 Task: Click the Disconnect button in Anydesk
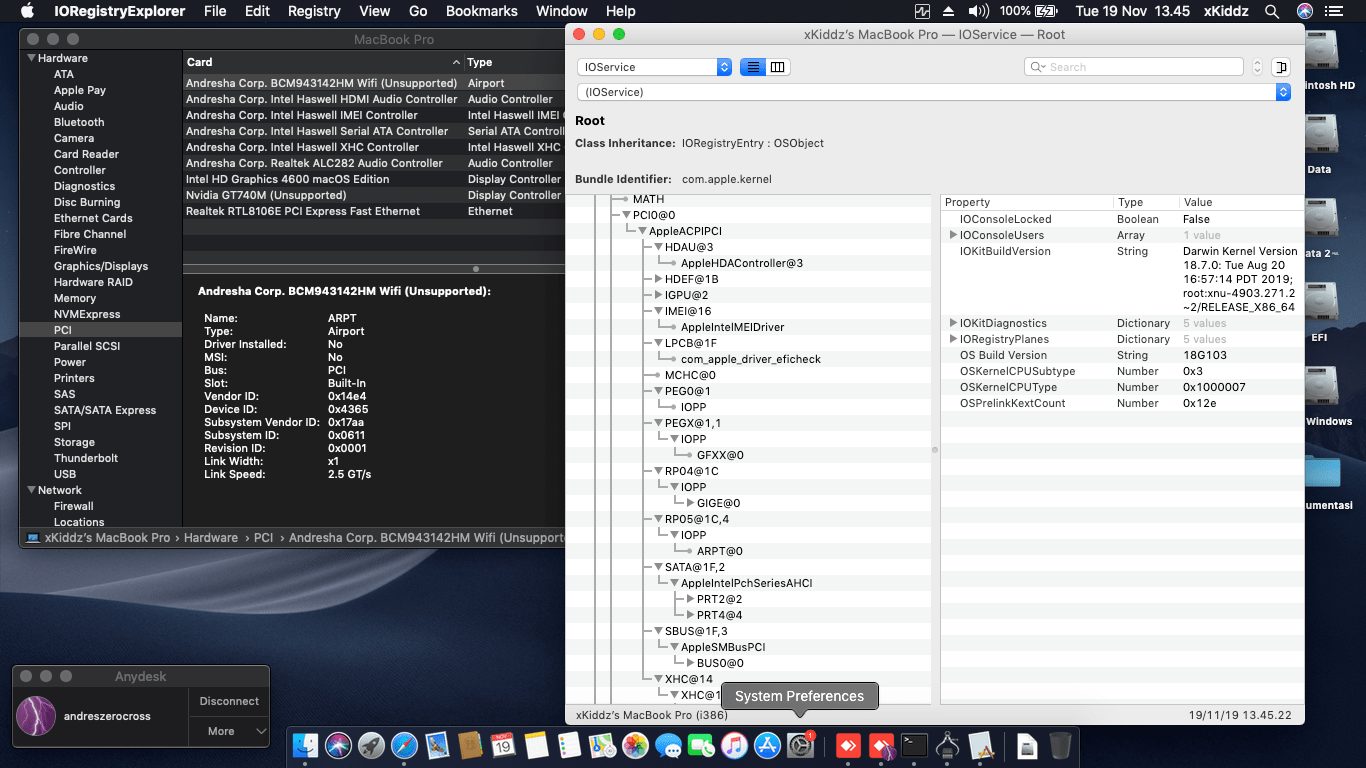click(x=229, y=701)
